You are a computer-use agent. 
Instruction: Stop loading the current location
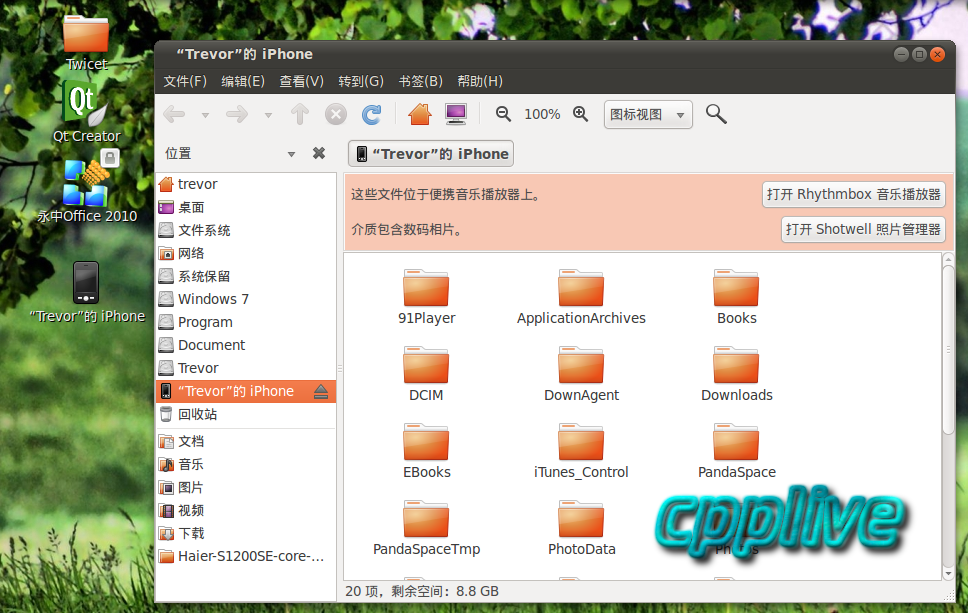pos(336,114)
